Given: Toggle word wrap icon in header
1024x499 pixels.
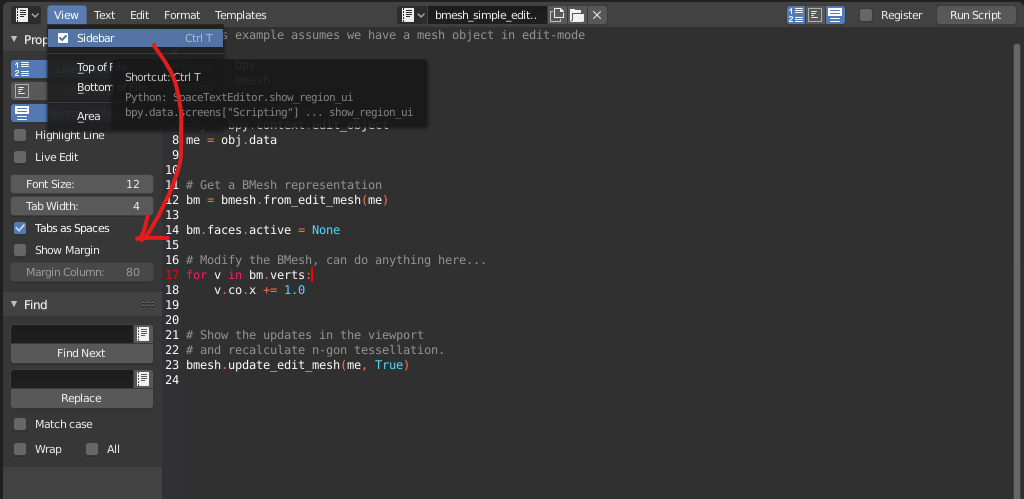Looking at the screenshot, I should 815,15.
